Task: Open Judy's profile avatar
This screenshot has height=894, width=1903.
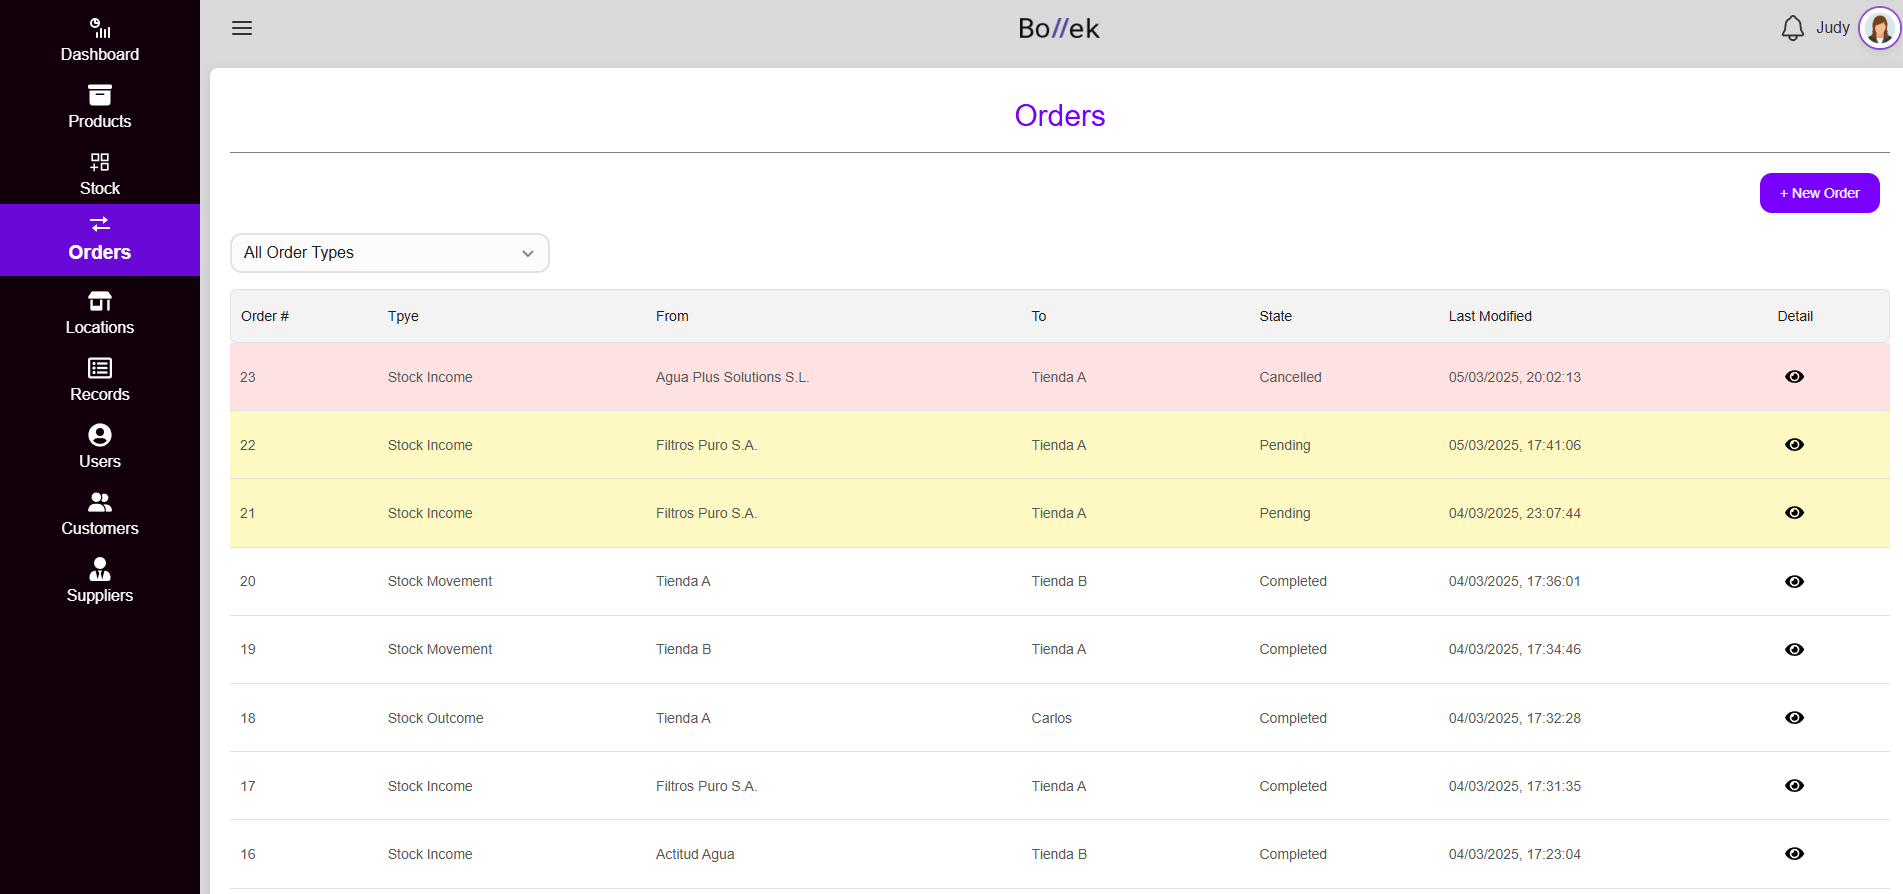Action: (x=1879, y=28)
